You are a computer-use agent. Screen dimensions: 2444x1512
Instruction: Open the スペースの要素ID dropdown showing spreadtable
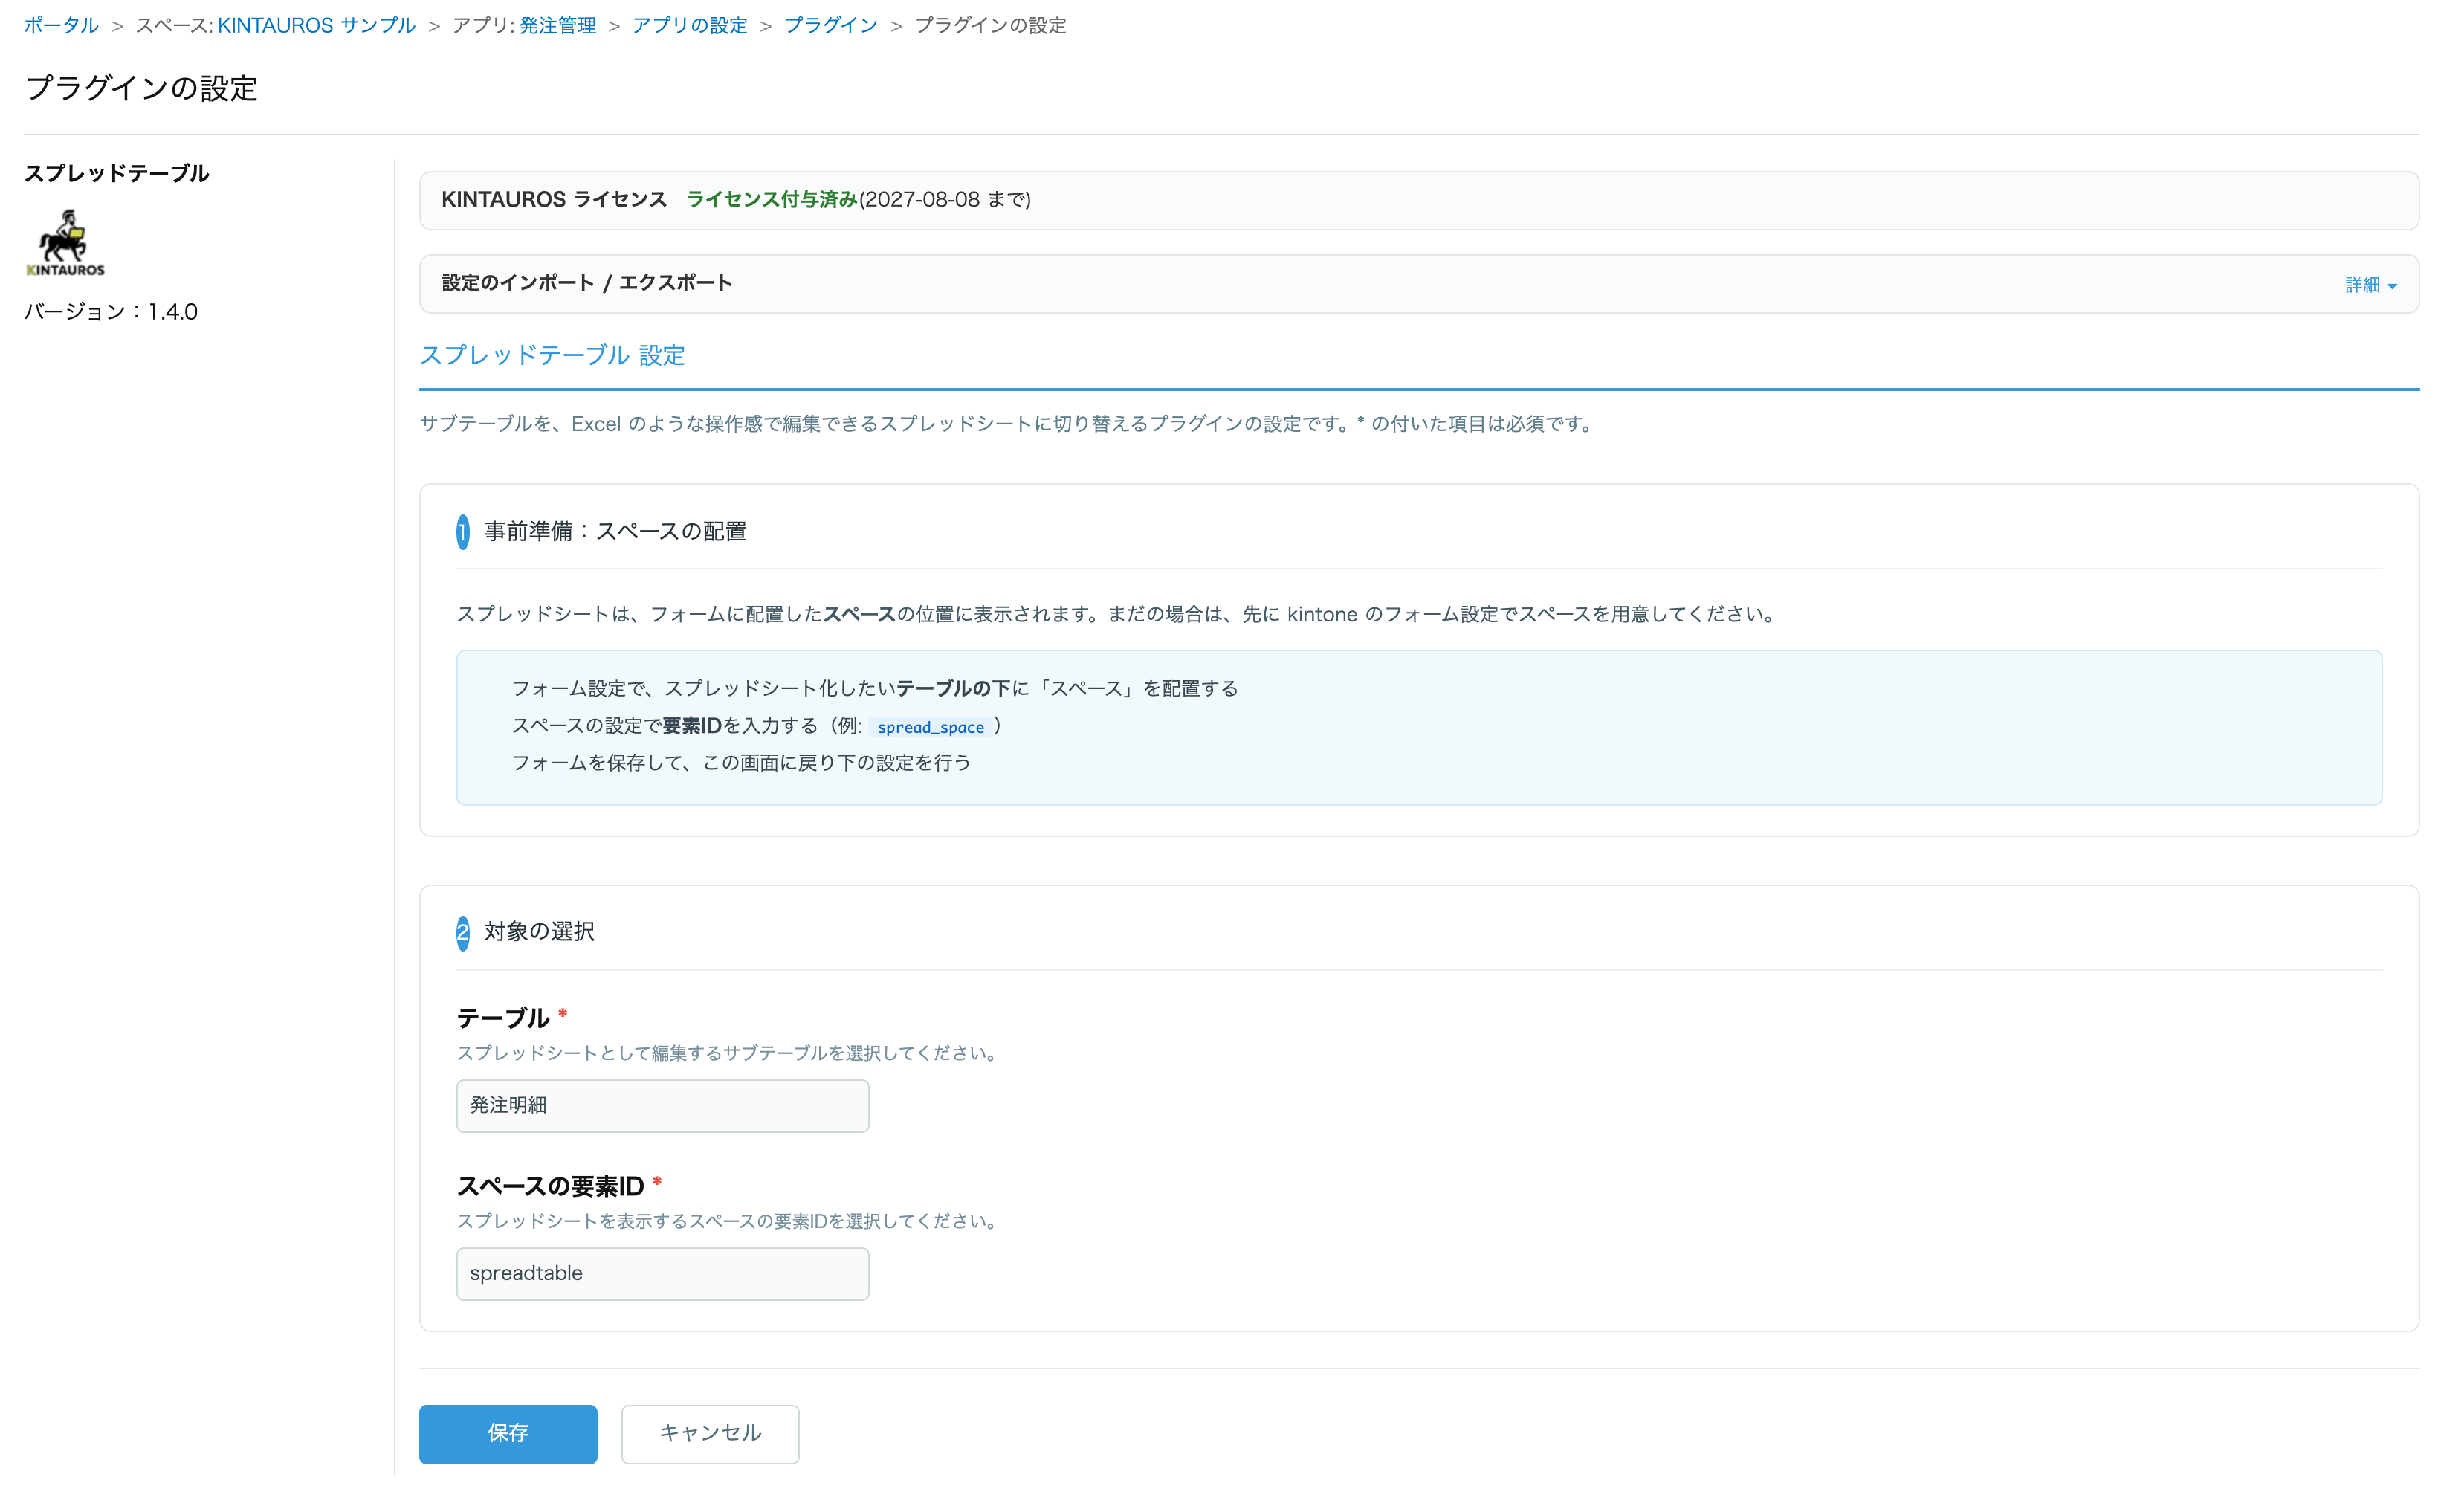pos(662,1273)
